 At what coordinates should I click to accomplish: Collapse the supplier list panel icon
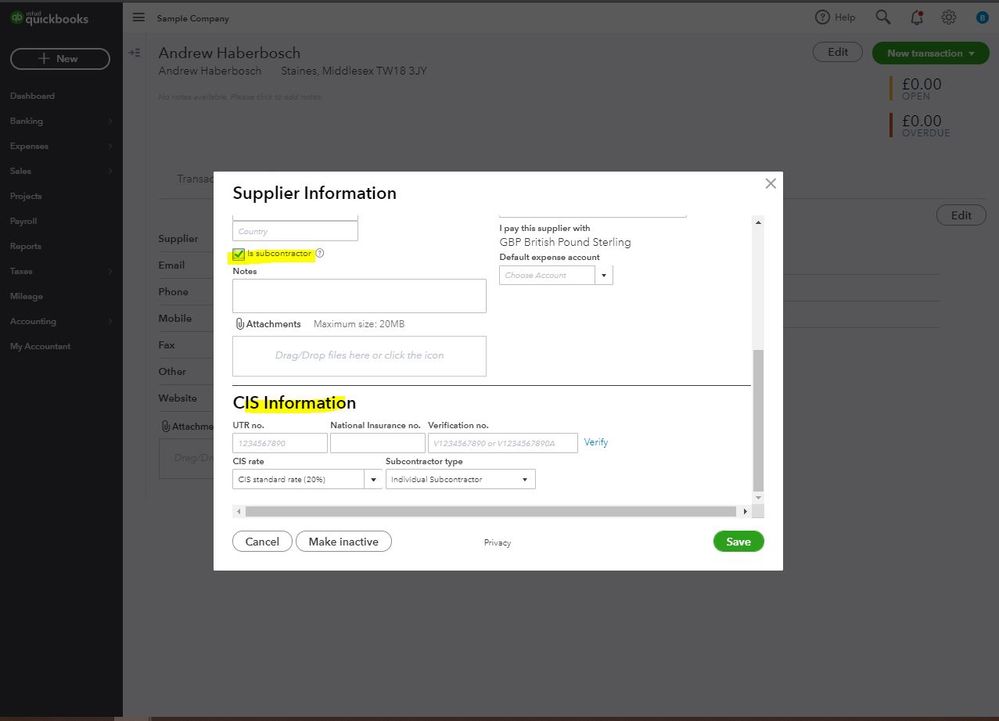(134, 53)
